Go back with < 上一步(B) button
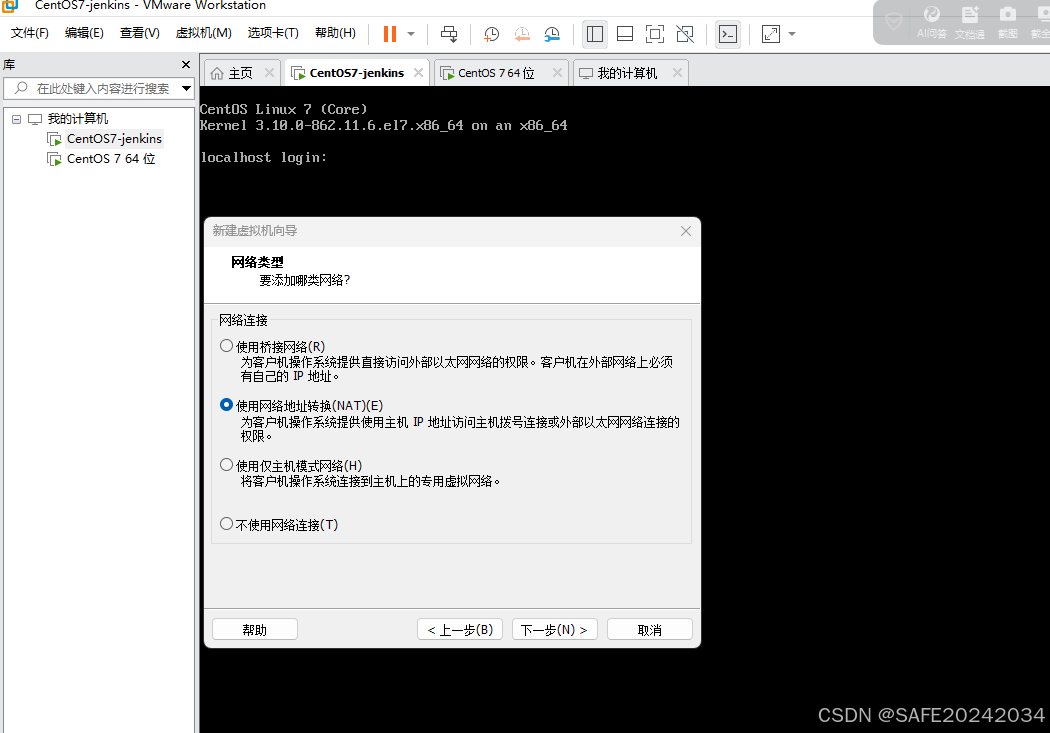Screen dimensions: 1050x733 [x=459, y=629]
